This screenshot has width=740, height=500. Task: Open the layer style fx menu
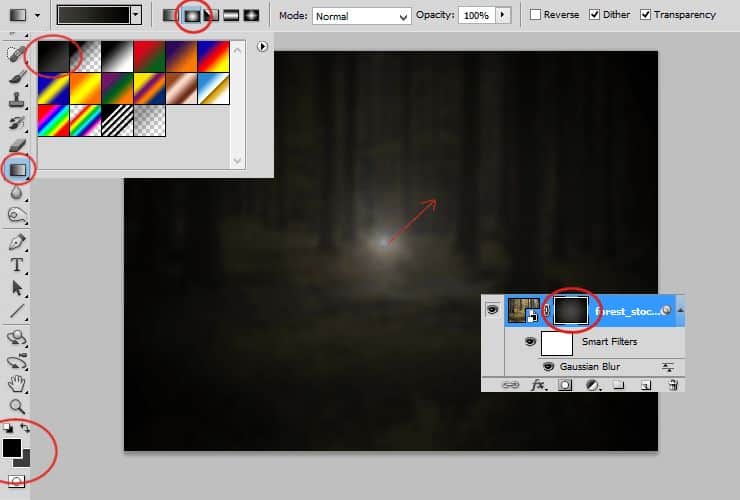pos(538,384)
